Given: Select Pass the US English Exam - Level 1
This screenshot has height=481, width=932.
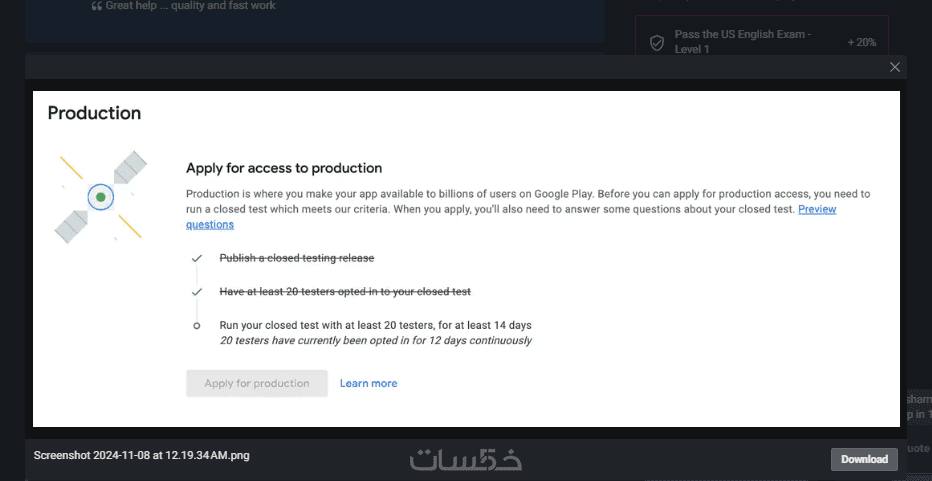Looking at the screenshot, I should [x=742, y=42].
